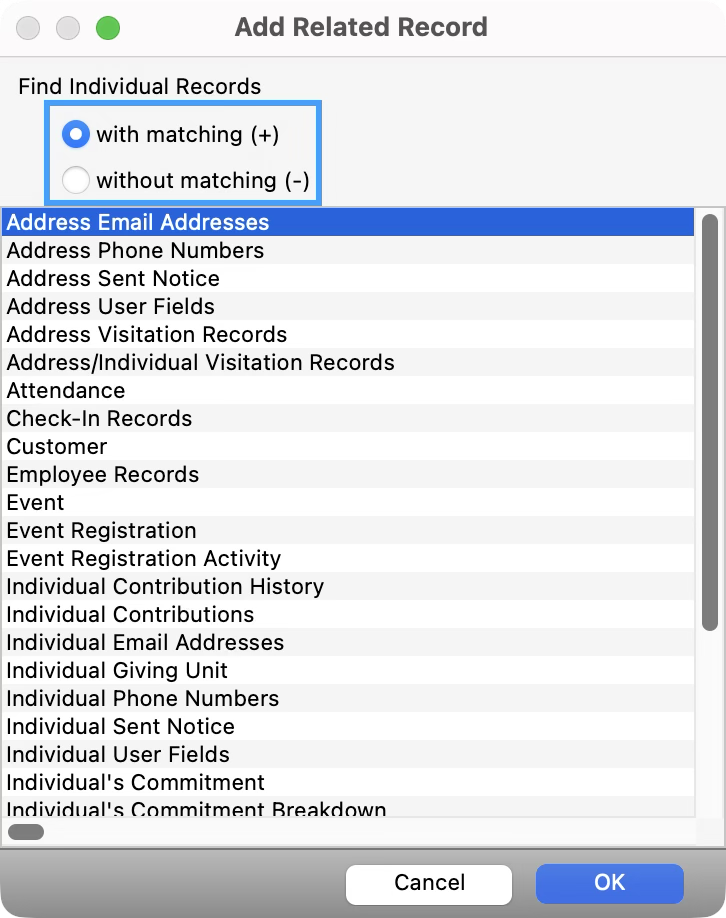The width and height of the screenshot is (726, 918).
Task: Select 'Address Phone Numbers' row
Action: [x=348, y=251]
